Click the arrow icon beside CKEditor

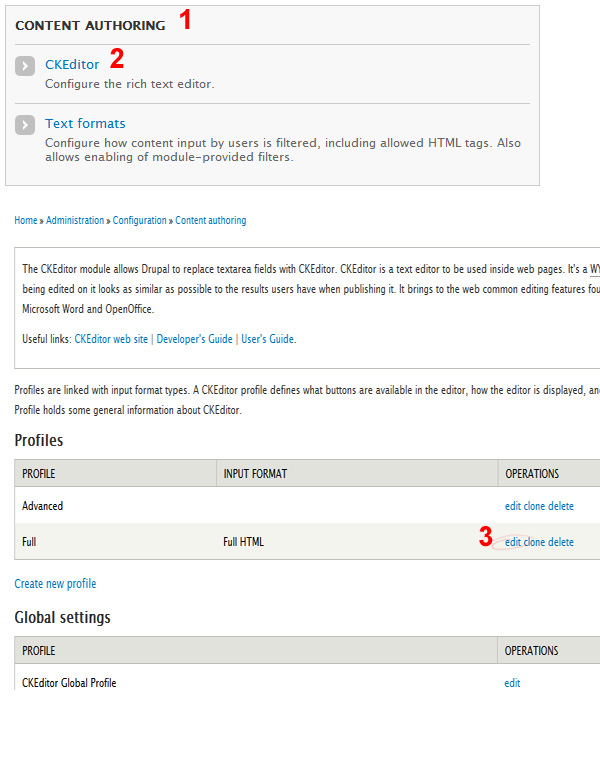tap(25, 66)
